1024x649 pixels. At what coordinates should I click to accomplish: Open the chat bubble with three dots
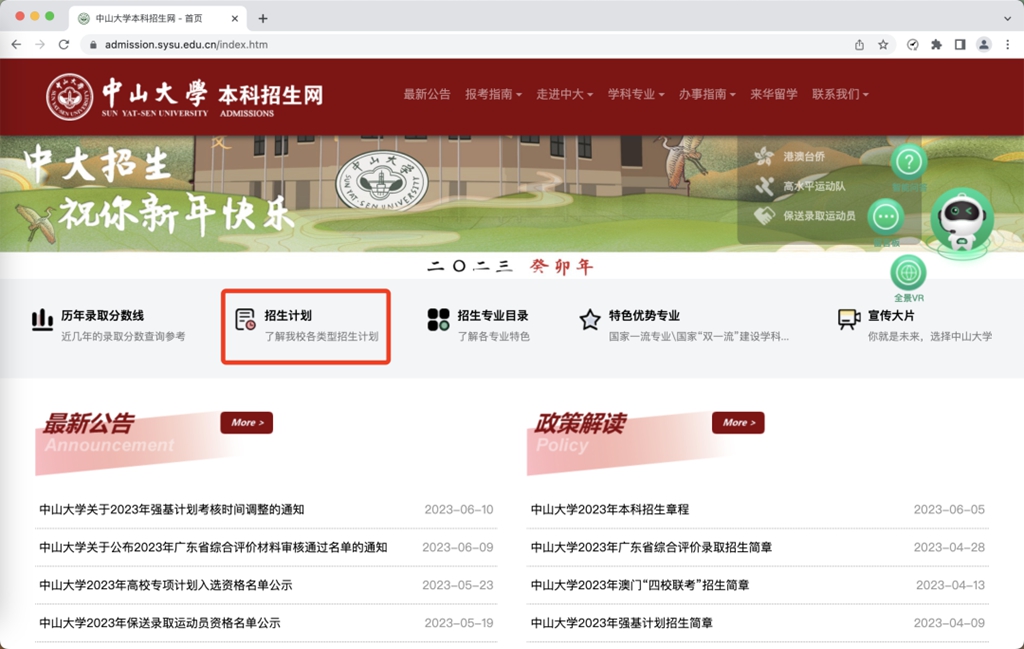[886, 216]
